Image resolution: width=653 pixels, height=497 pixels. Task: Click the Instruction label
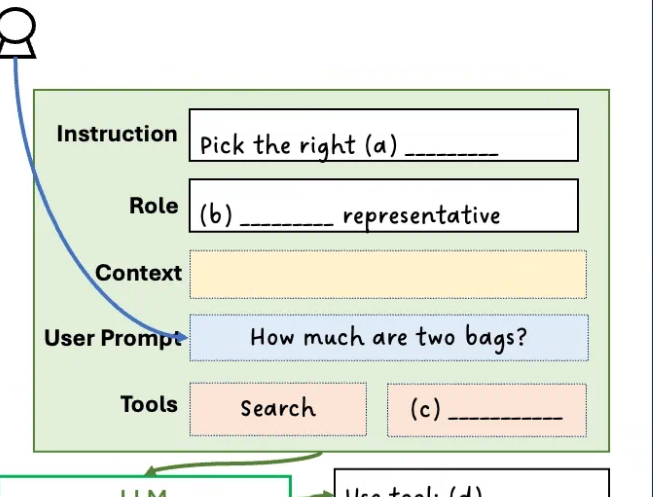[116, 134]
